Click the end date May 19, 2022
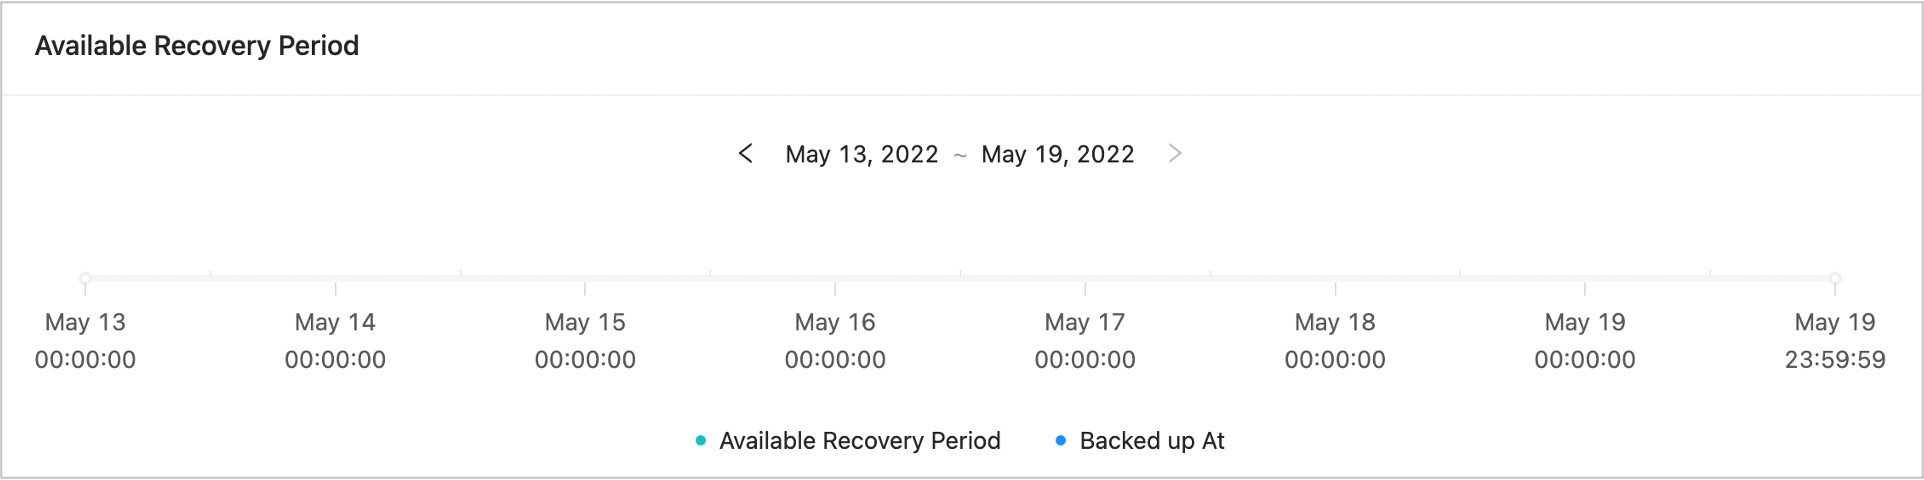Screen dimensions: 1924x480 [1057, 154]
